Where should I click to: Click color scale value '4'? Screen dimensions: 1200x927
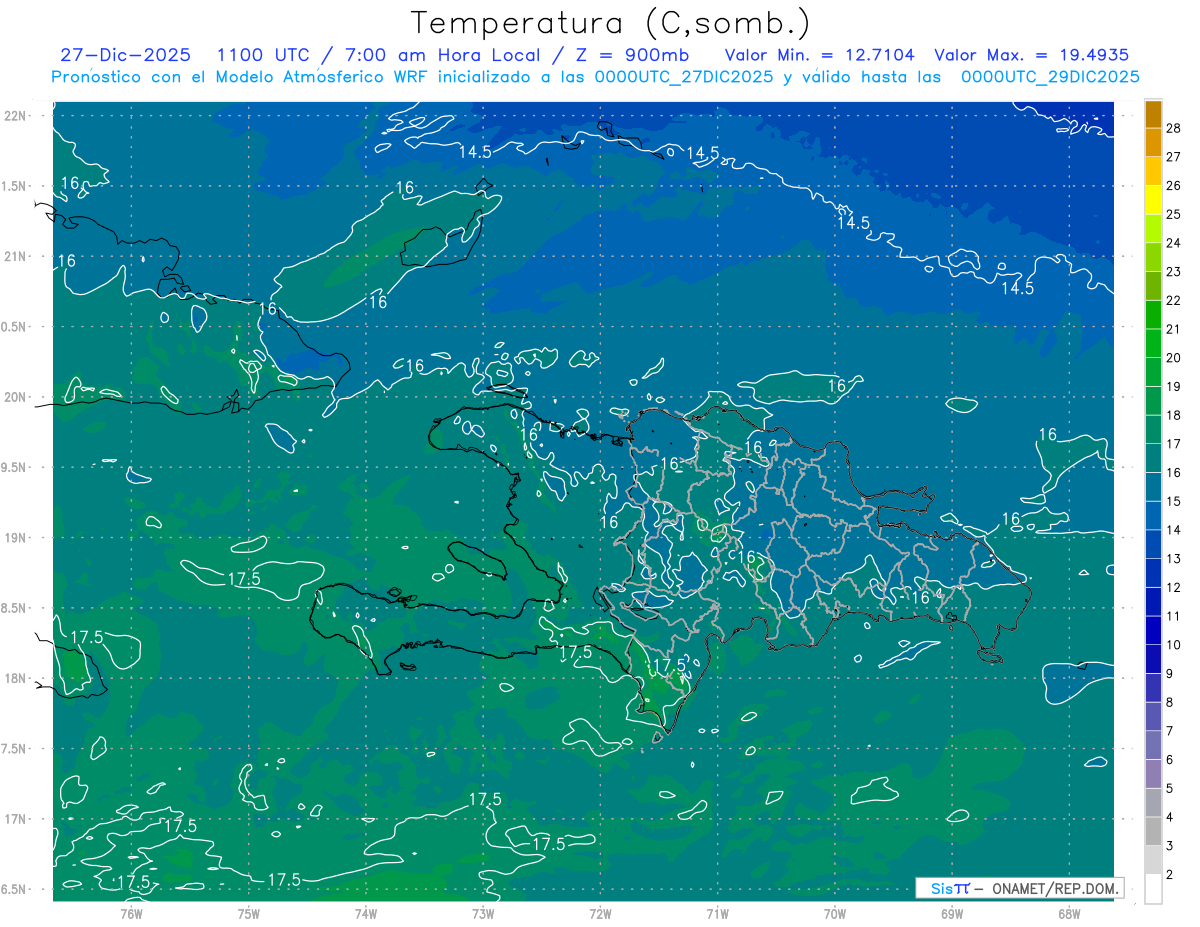tap(1171, 817)
